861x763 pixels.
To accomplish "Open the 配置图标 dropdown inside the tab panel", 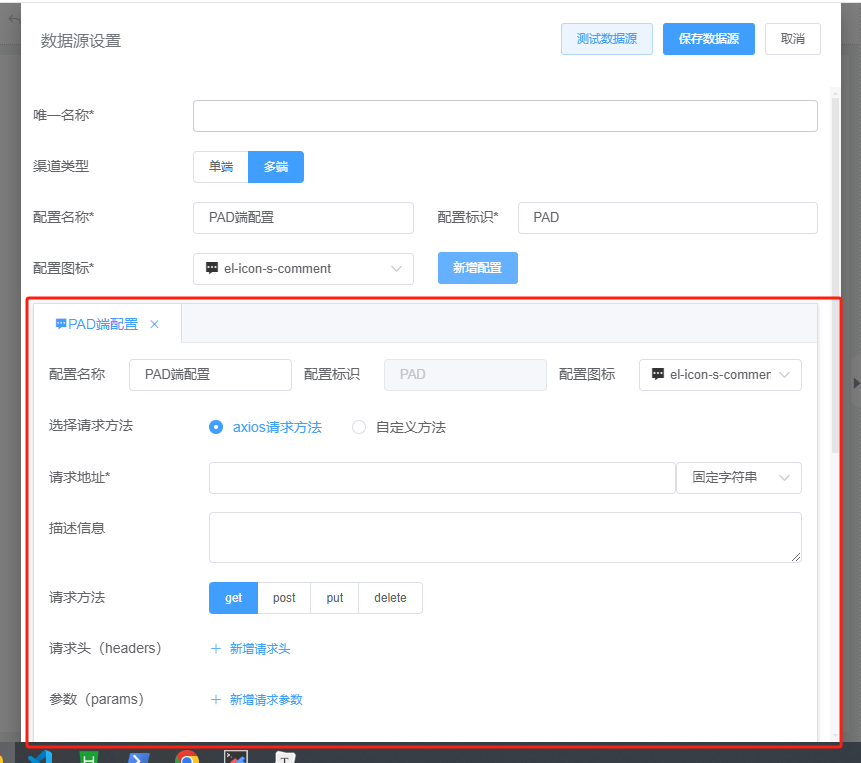I will (x=720, y=374).
